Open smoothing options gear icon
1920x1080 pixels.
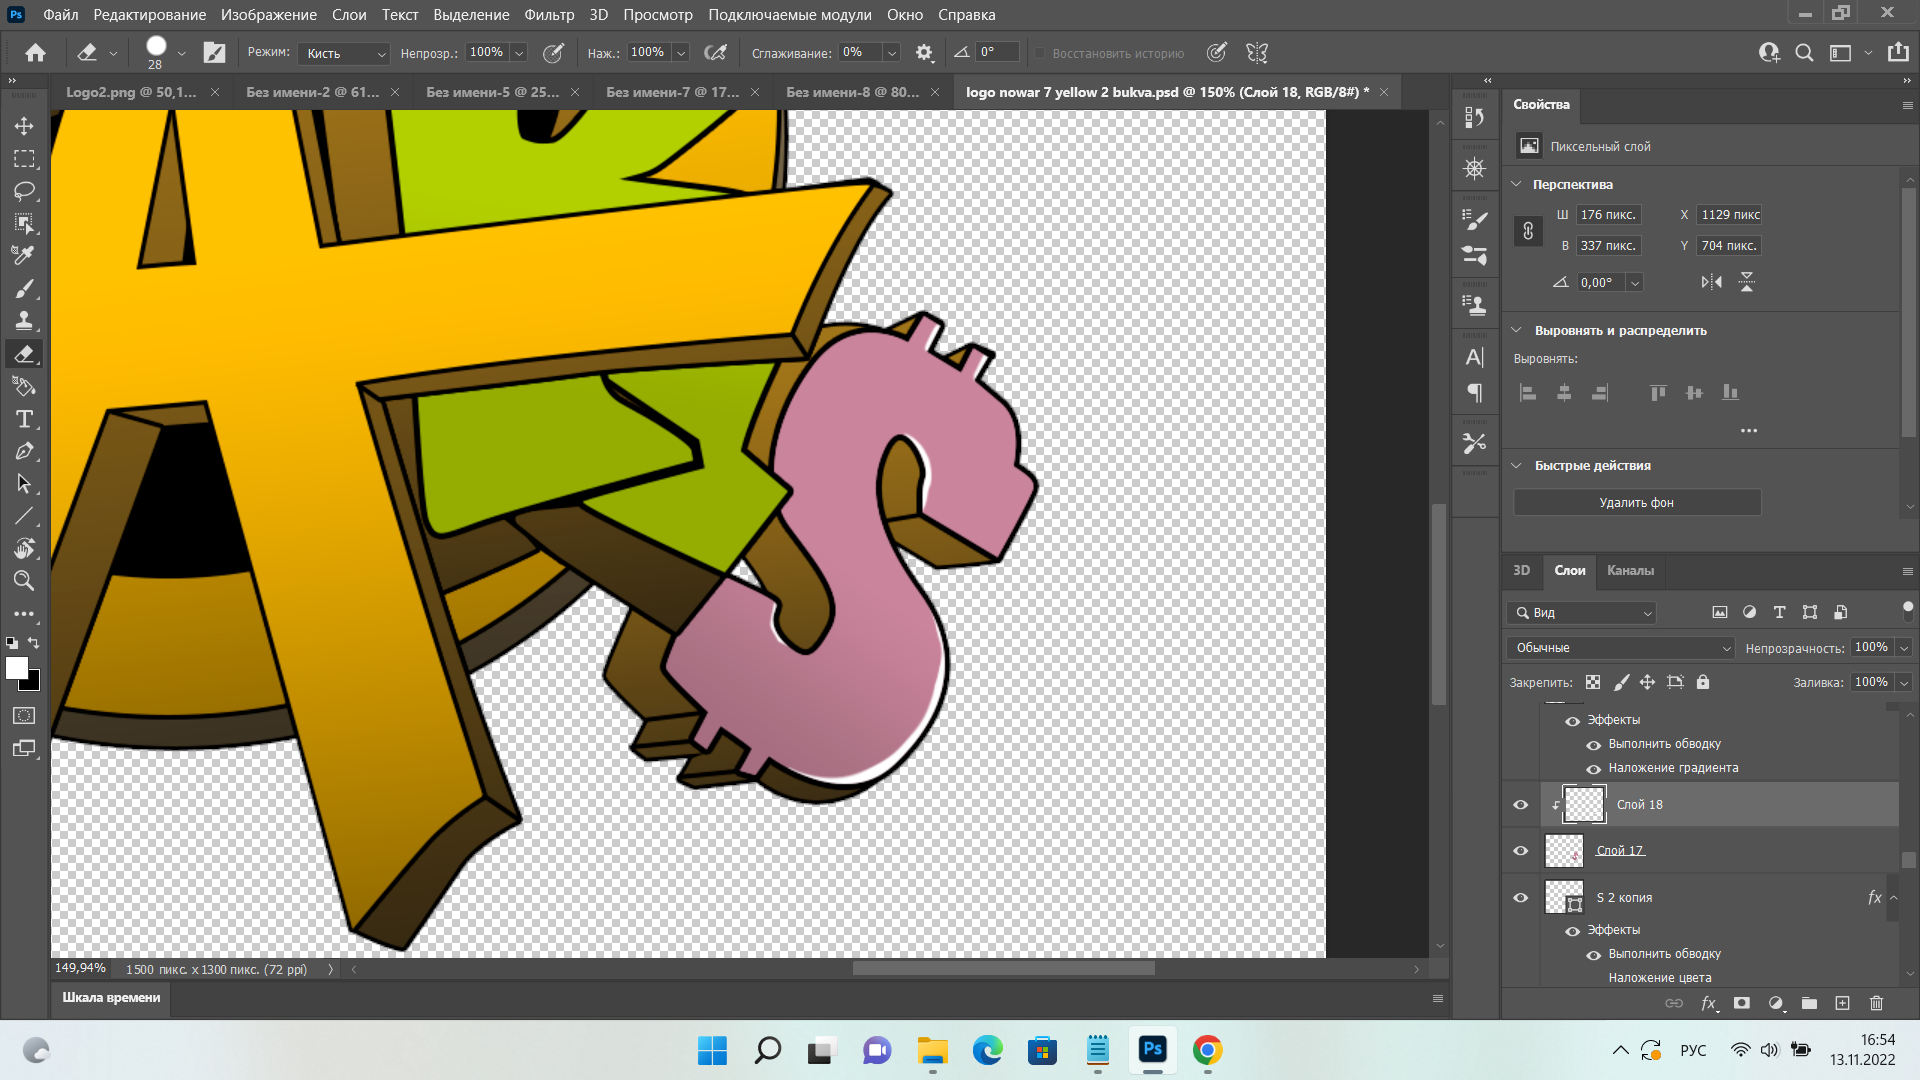coord(924,53)
